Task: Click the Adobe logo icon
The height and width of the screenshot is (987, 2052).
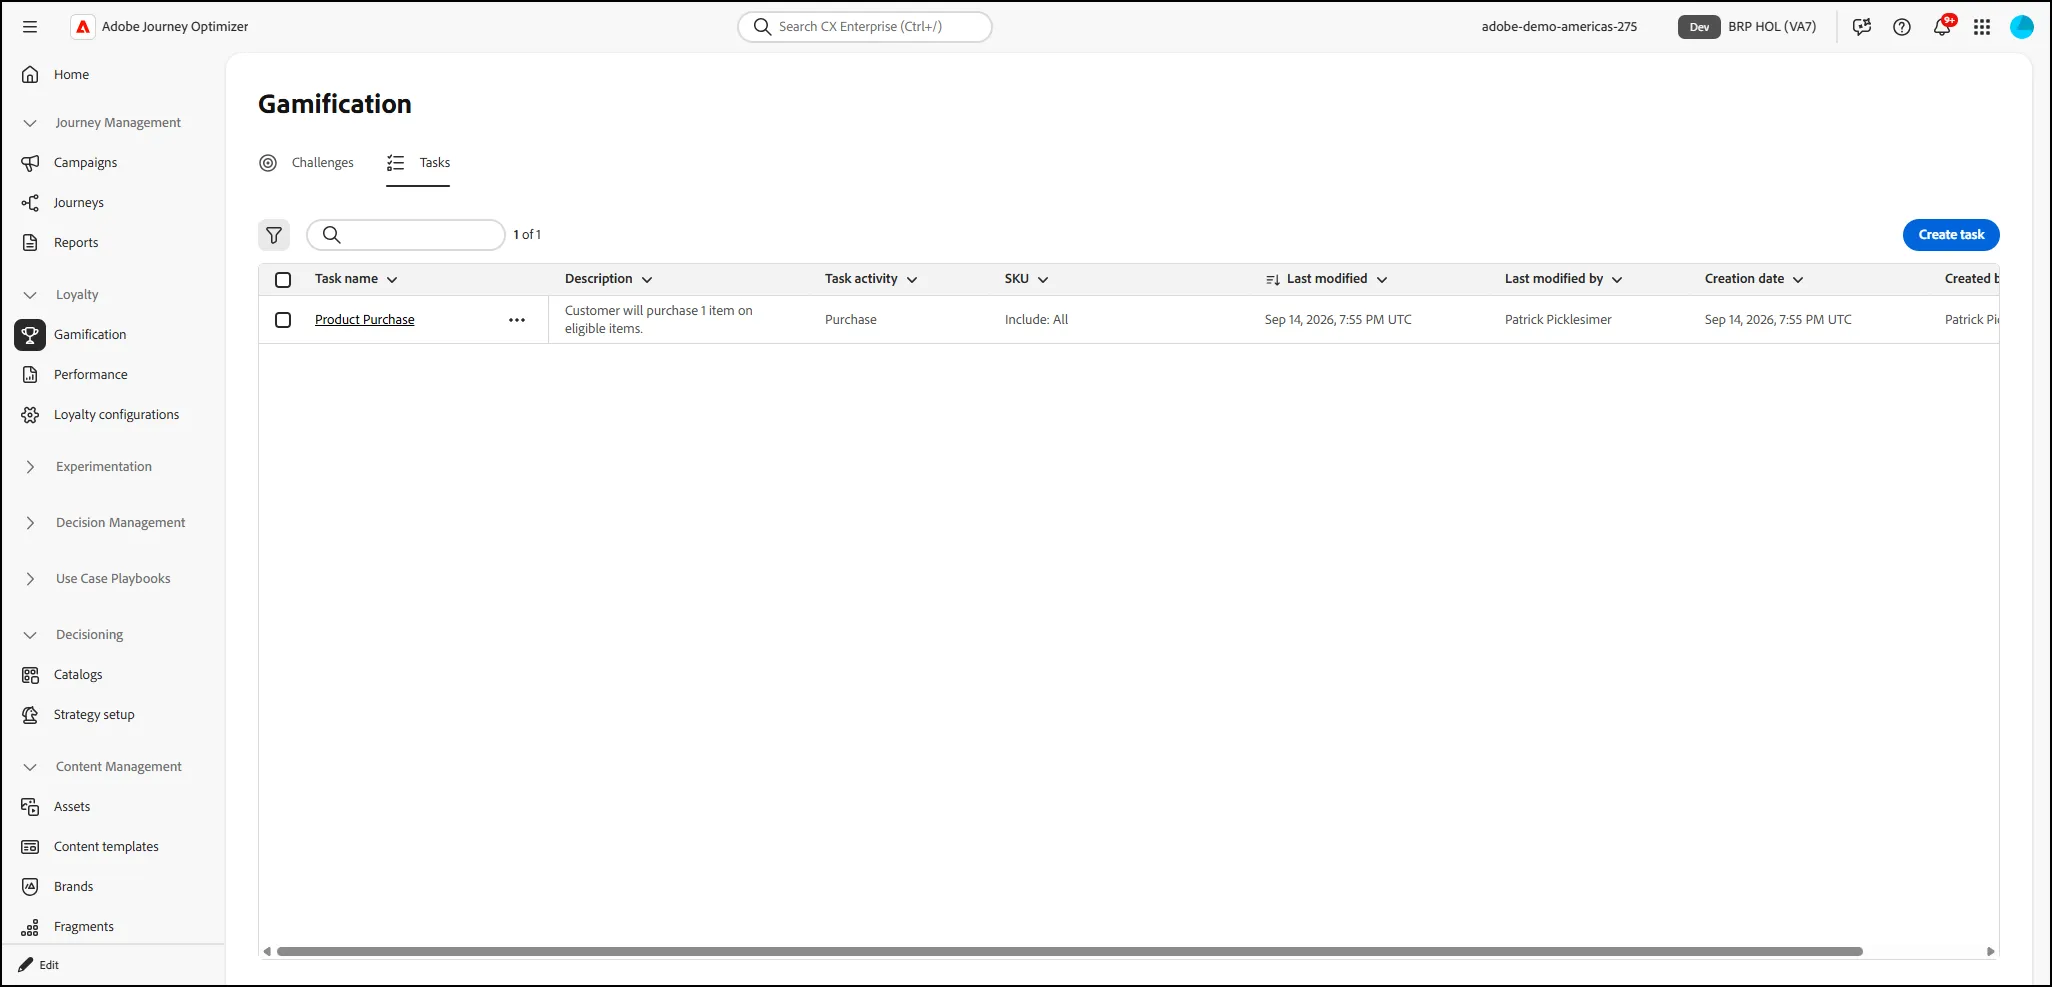Action: coord(83,27)
